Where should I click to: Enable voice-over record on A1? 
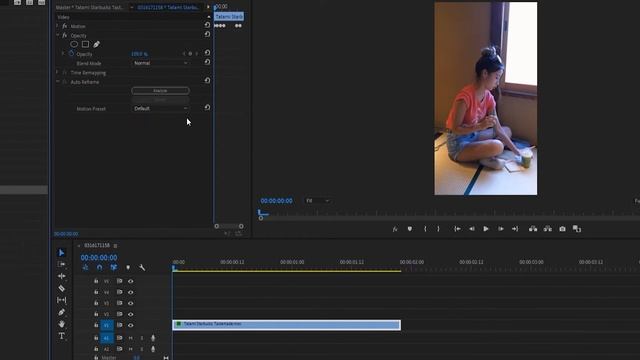pyautogui.click(x=153, y=338)
